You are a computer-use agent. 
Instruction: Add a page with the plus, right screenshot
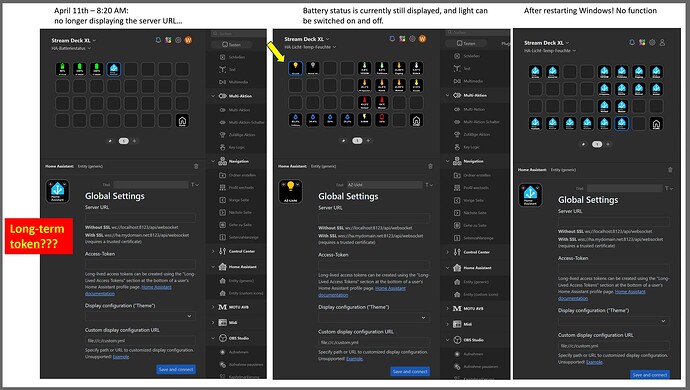point(608,144)
